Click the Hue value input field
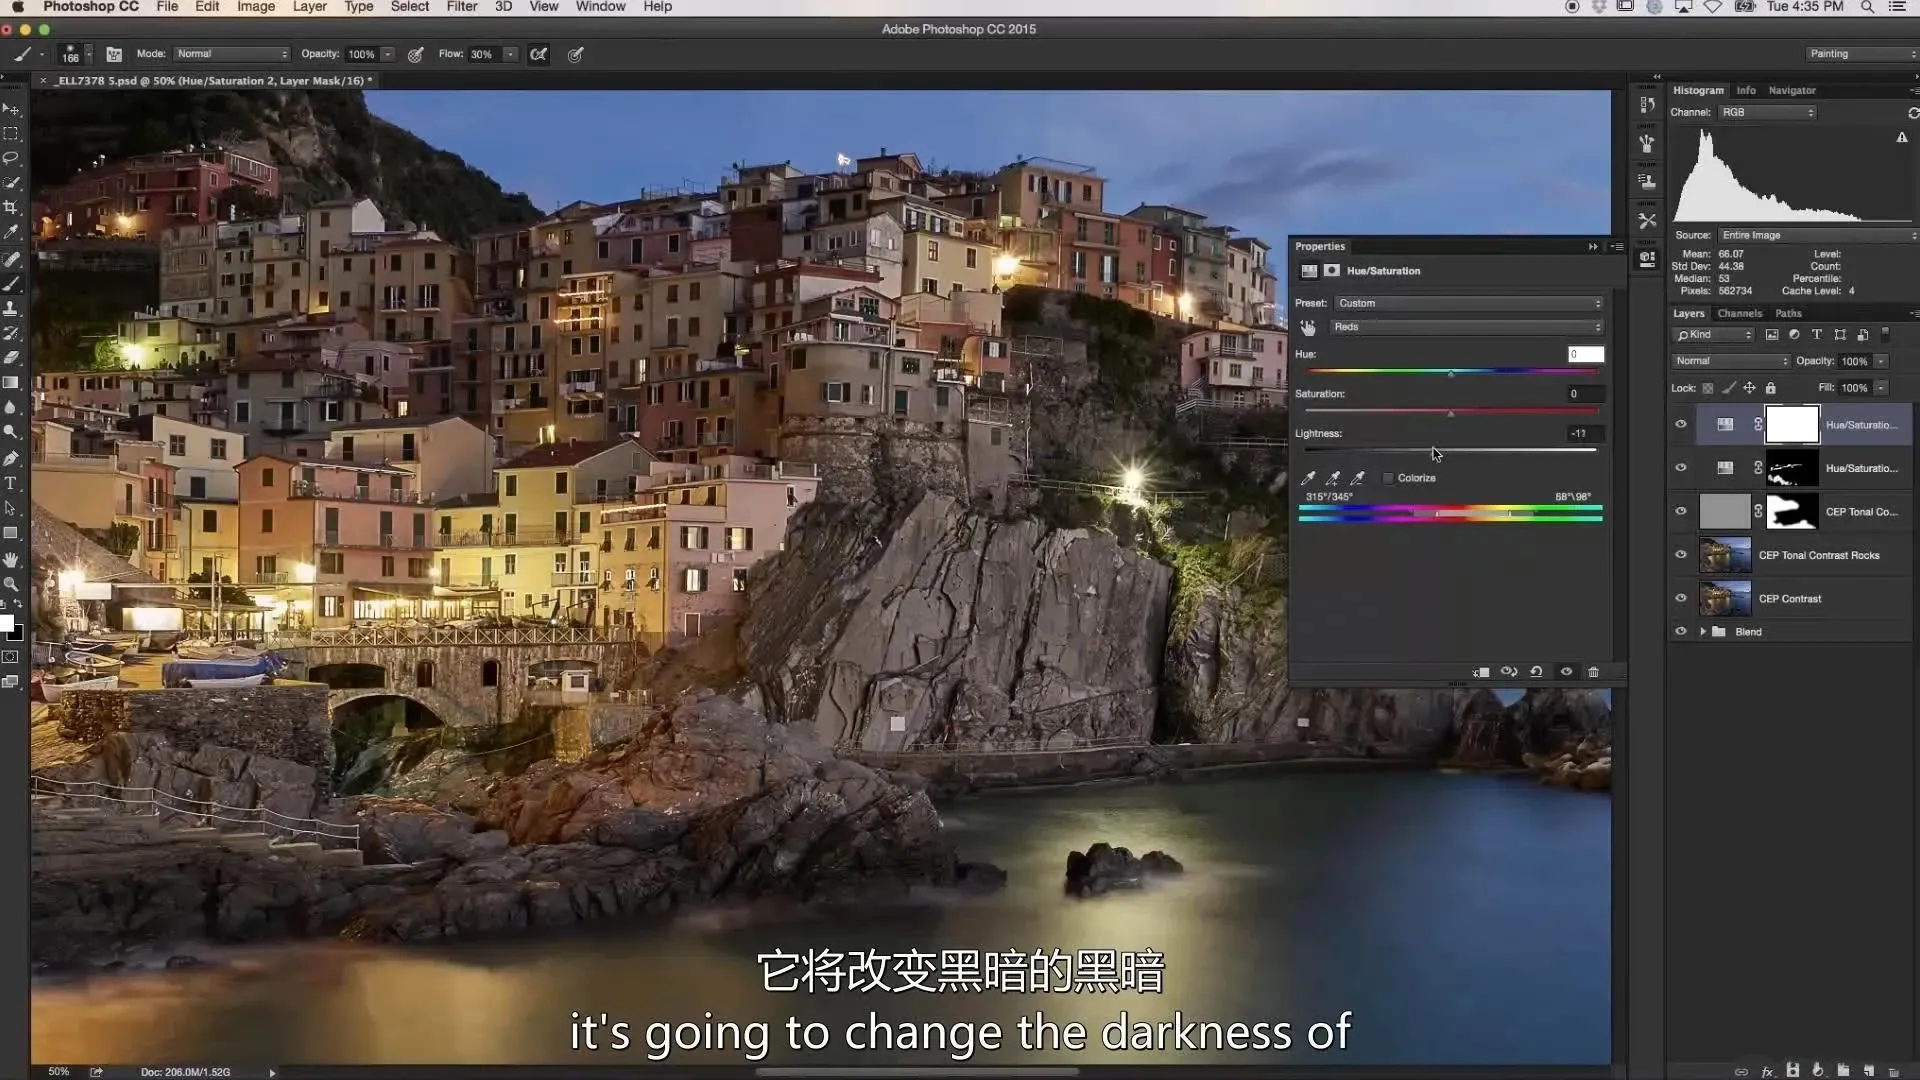Image resolution: width=1920 pixels, height=1080 pixels. click(1585, 354)
